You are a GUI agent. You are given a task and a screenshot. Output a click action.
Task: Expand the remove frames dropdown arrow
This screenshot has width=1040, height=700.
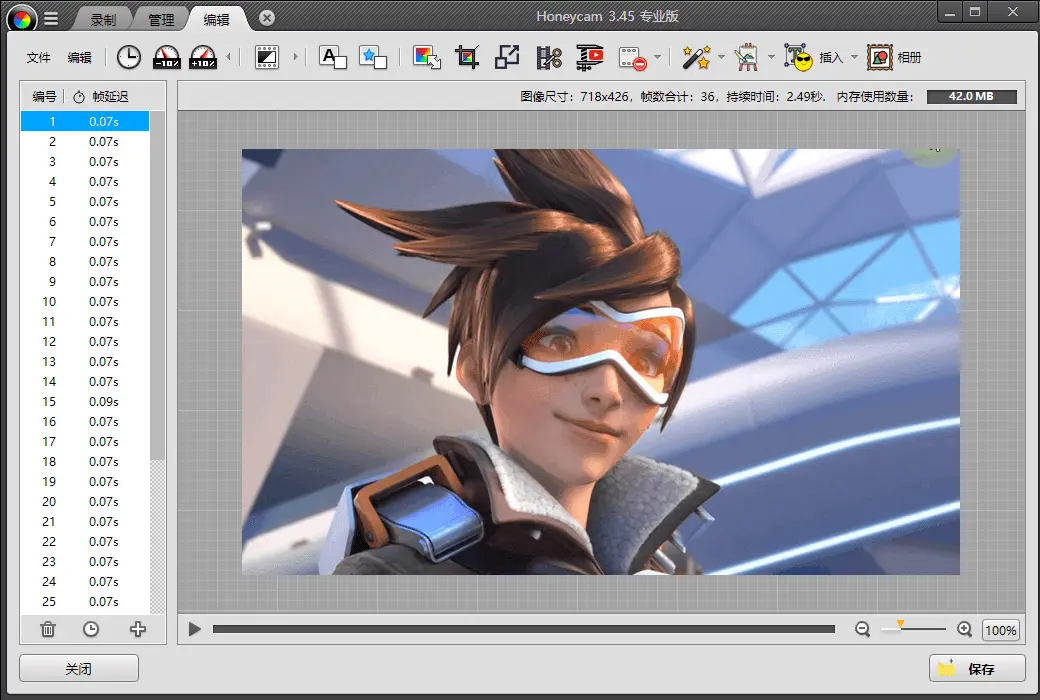click(657, 57)
